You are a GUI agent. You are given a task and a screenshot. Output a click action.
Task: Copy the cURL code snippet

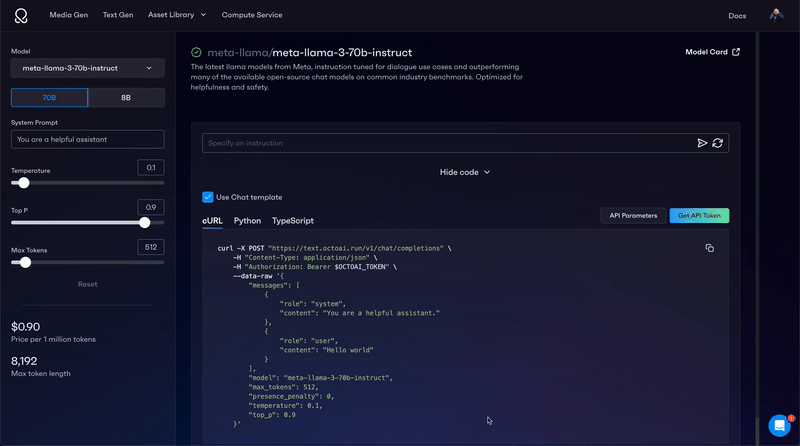(x=709, y=248)
